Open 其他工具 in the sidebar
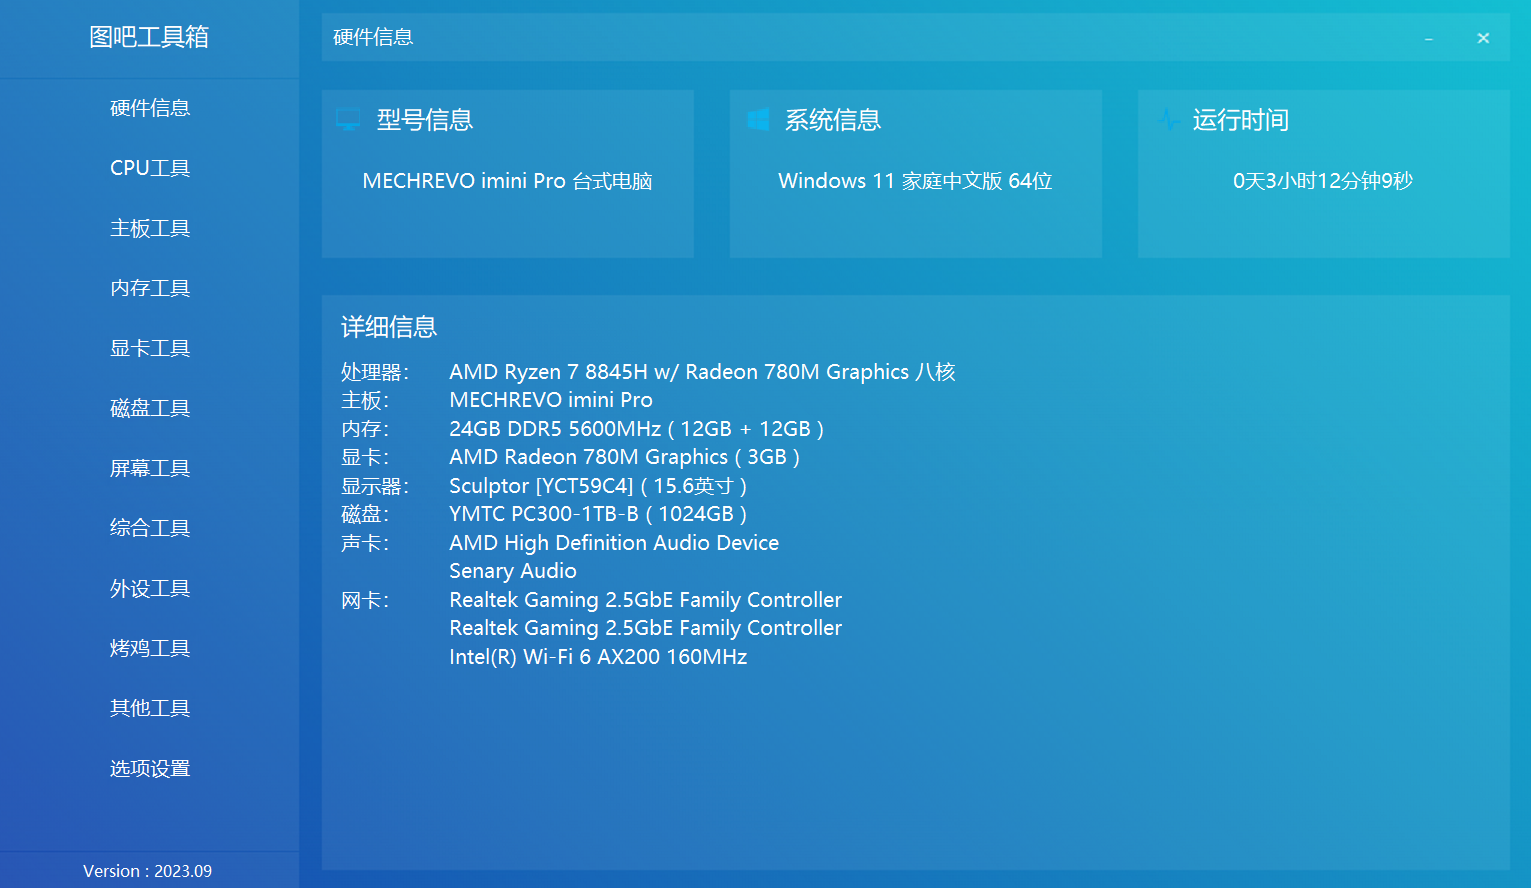 pos(150,708)
